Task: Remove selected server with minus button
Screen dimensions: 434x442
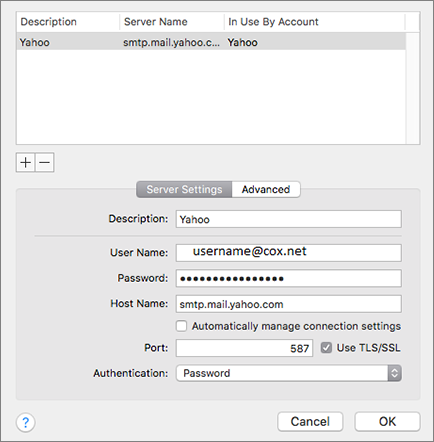Action: (45, 163)
